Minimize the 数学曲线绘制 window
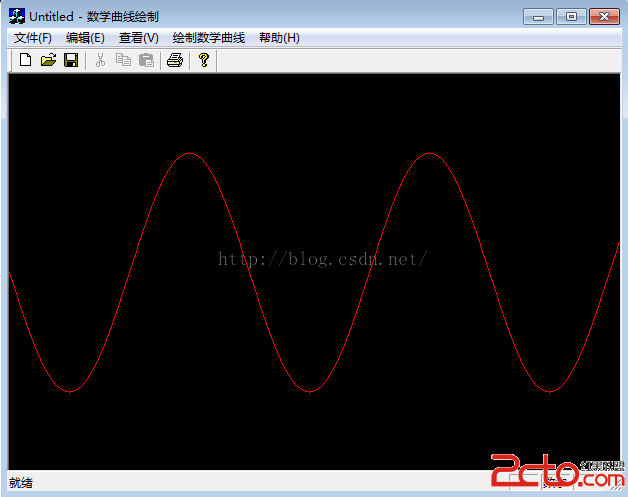The width and height of the screenshot is (628, 497). [x=538, y=17]
